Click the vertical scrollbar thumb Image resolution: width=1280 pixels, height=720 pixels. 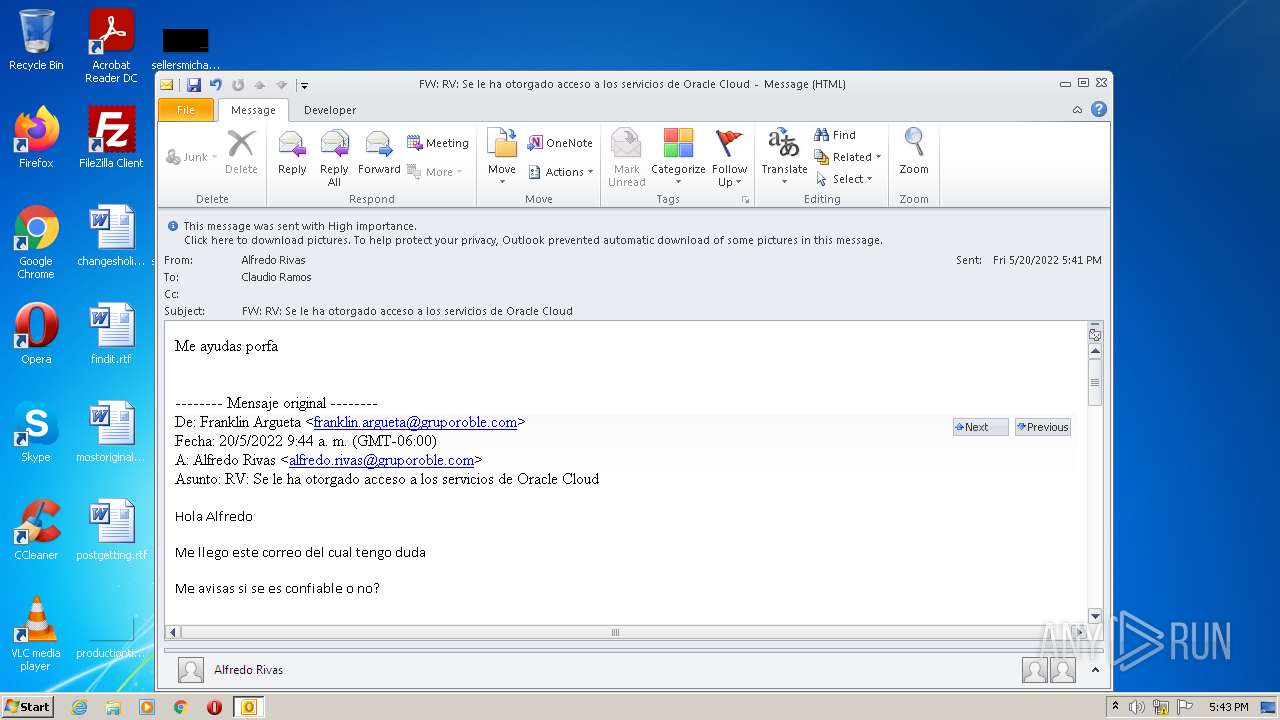[1095, 383]
